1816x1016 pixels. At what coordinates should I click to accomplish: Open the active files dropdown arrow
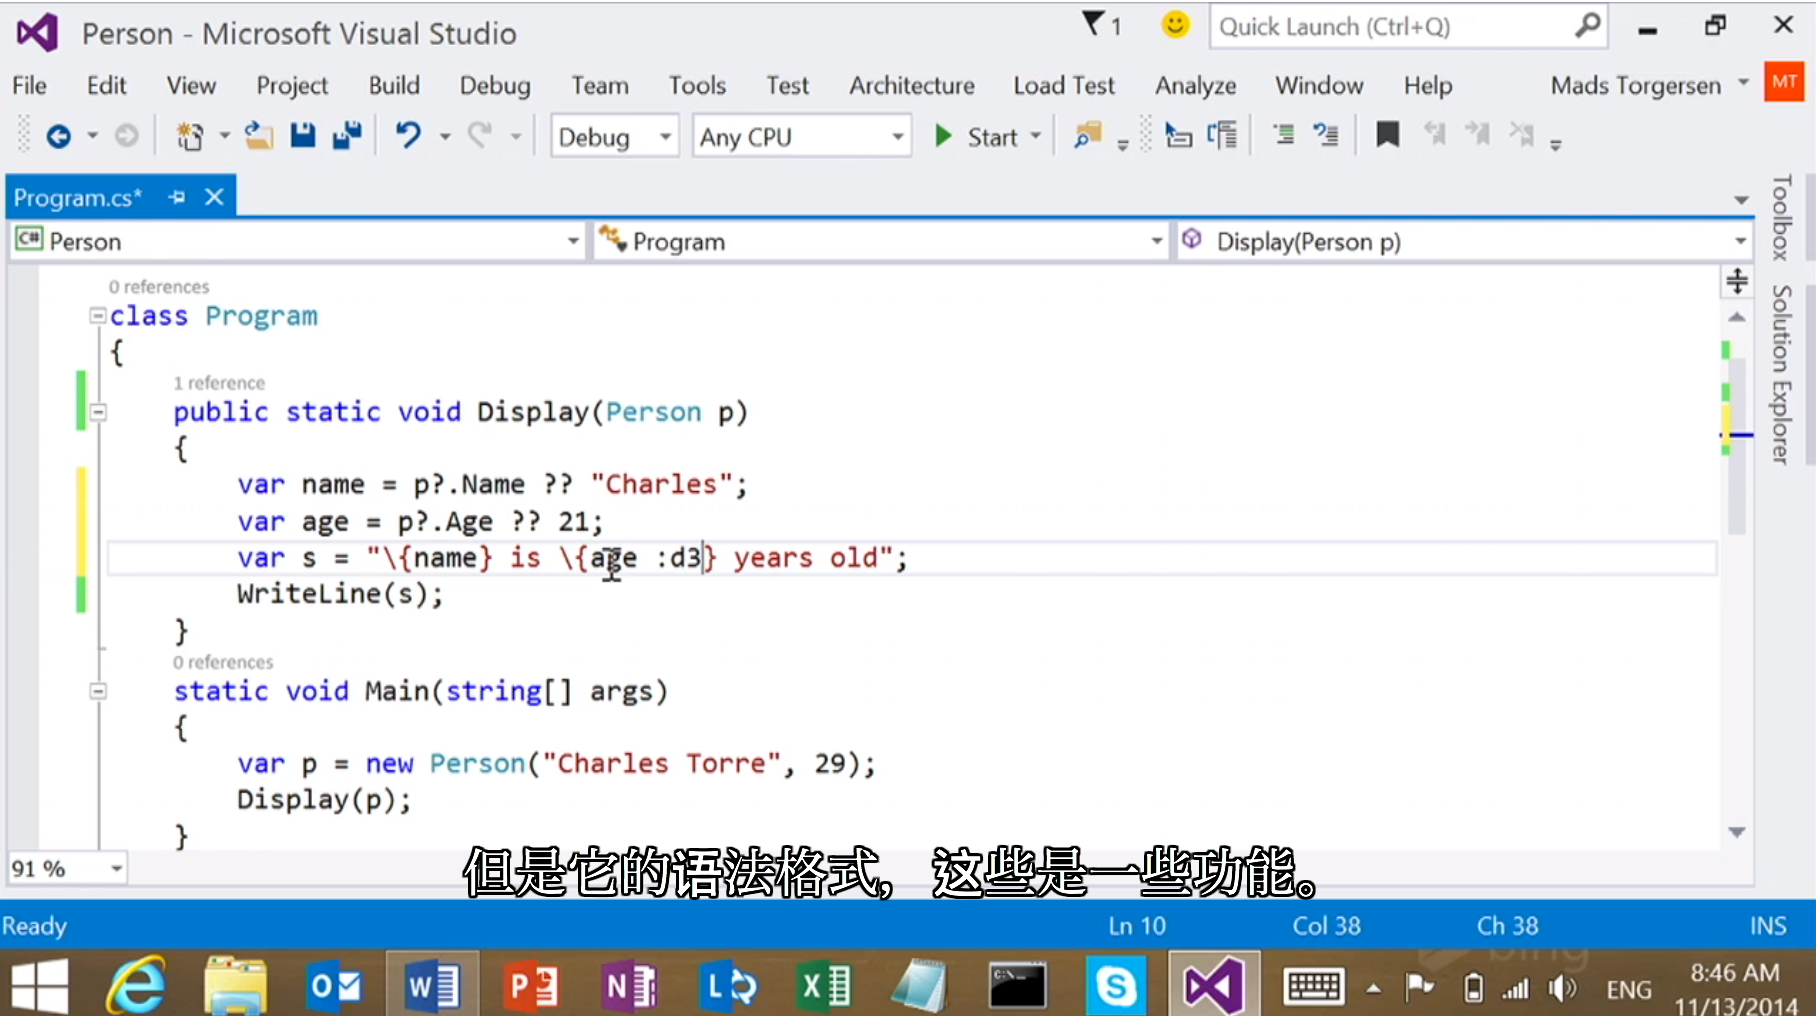click(x=1741, y=200)
